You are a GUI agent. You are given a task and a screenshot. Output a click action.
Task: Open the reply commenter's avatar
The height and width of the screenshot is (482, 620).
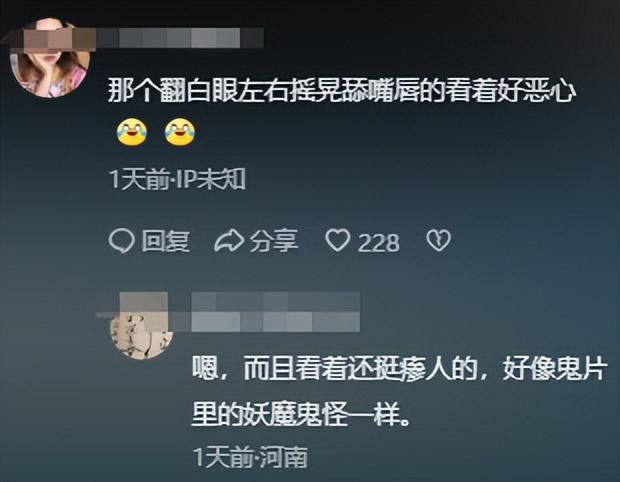[142, 332]
